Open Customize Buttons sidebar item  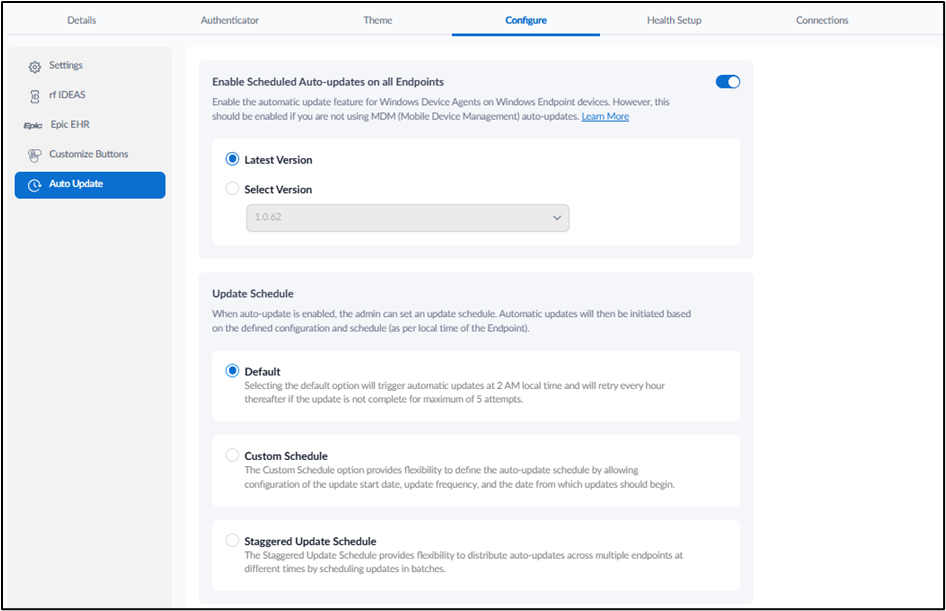coord(90,154)
